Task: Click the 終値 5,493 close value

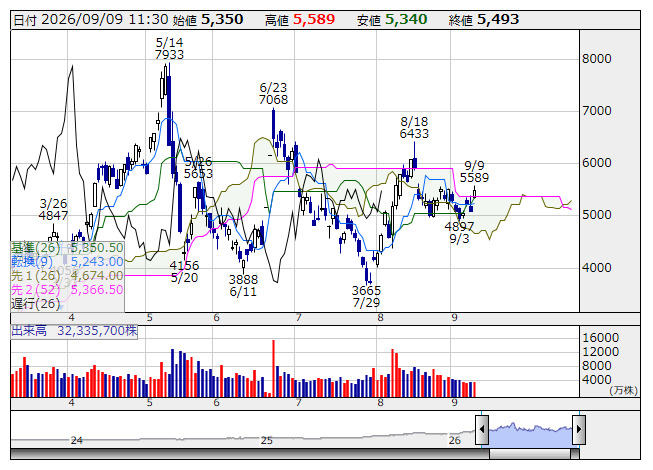Action: [x=484, y=20]
